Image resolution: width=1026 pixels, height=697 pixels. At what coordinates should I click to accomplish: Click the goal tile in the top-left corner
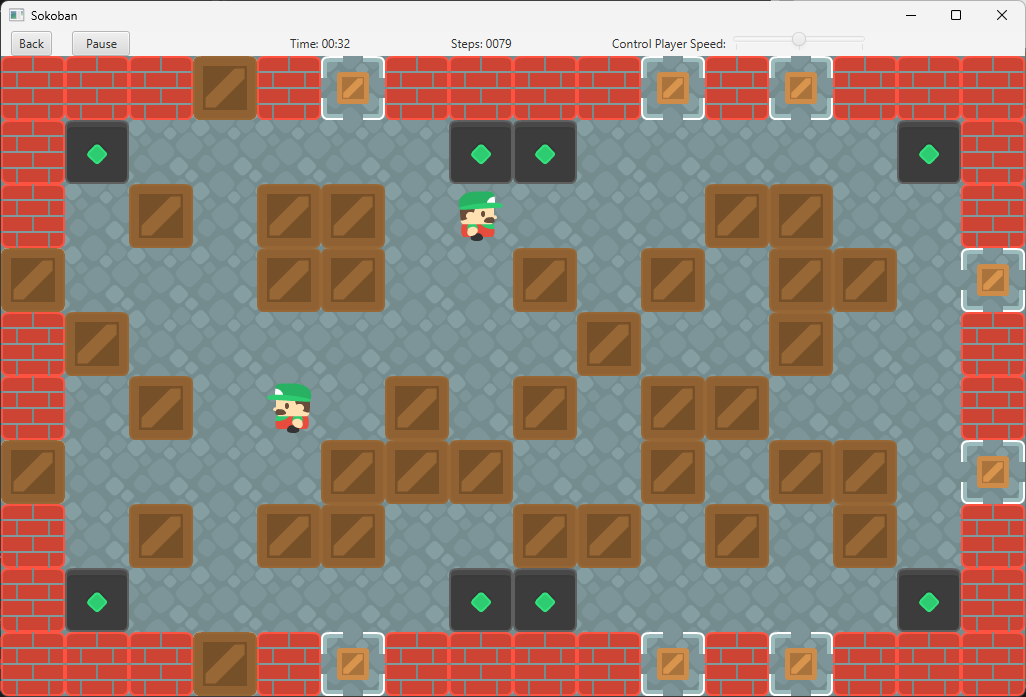(x=97, y=152)
